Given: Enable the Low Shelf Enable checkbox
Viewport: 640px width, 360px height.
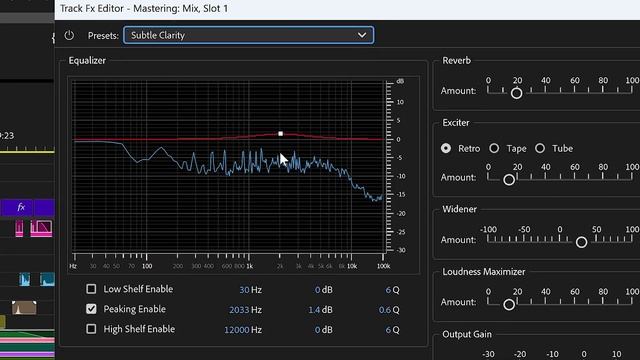Looking at the screenshot, I should click(x=91, y=289).
